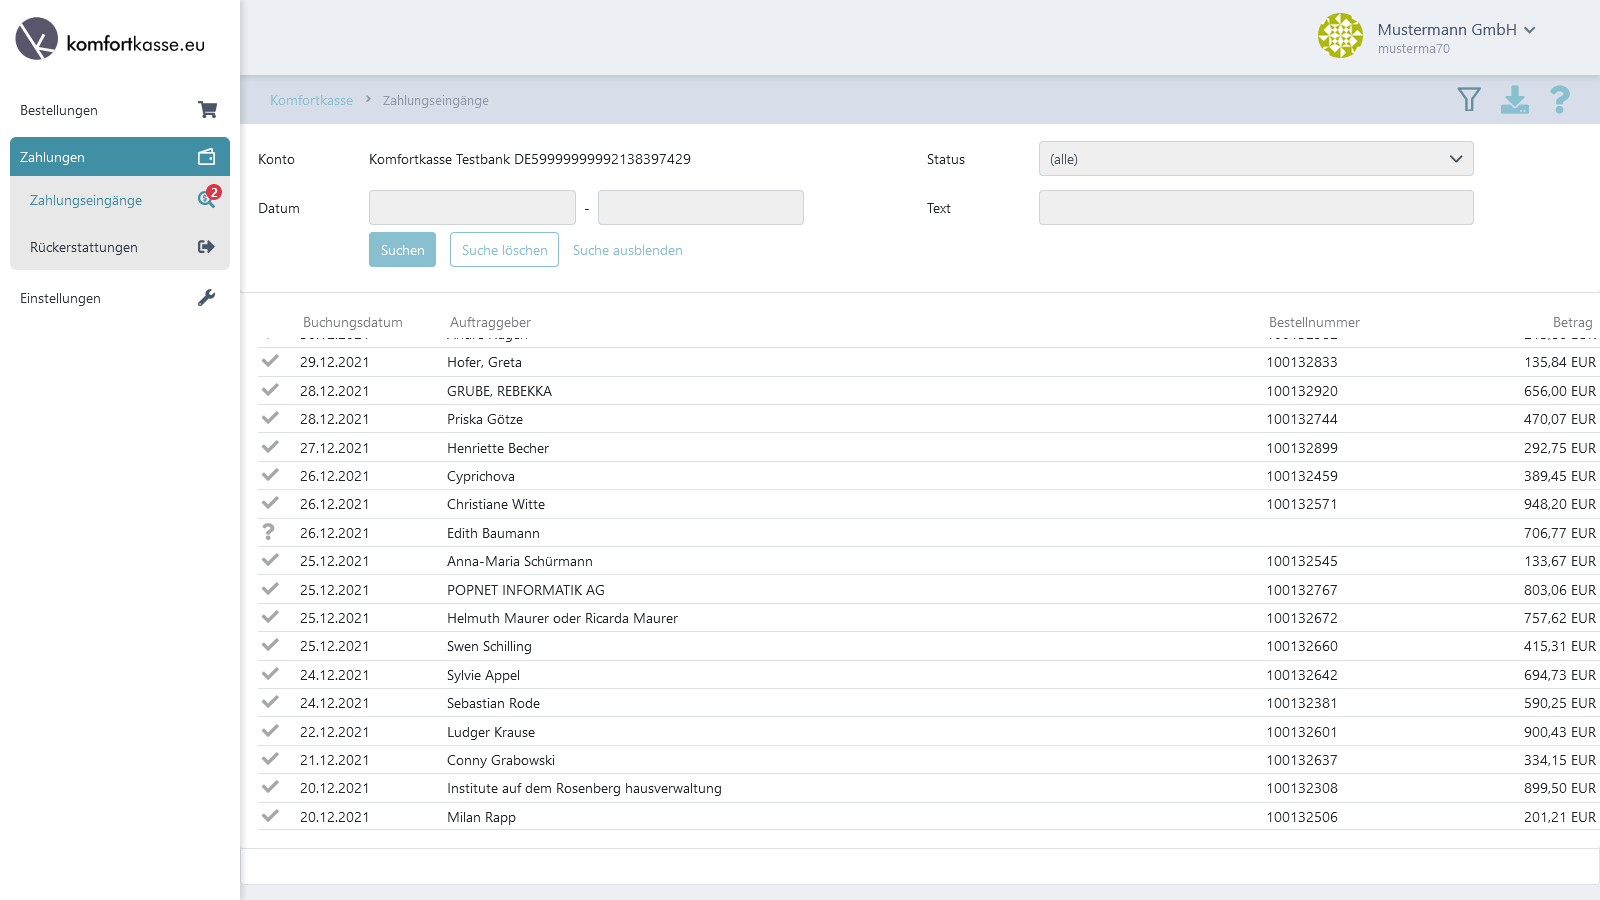This screenshot has height=900, width=1600.
Task: Click the Suche löschen button
Action: click(x=504, y=250)
